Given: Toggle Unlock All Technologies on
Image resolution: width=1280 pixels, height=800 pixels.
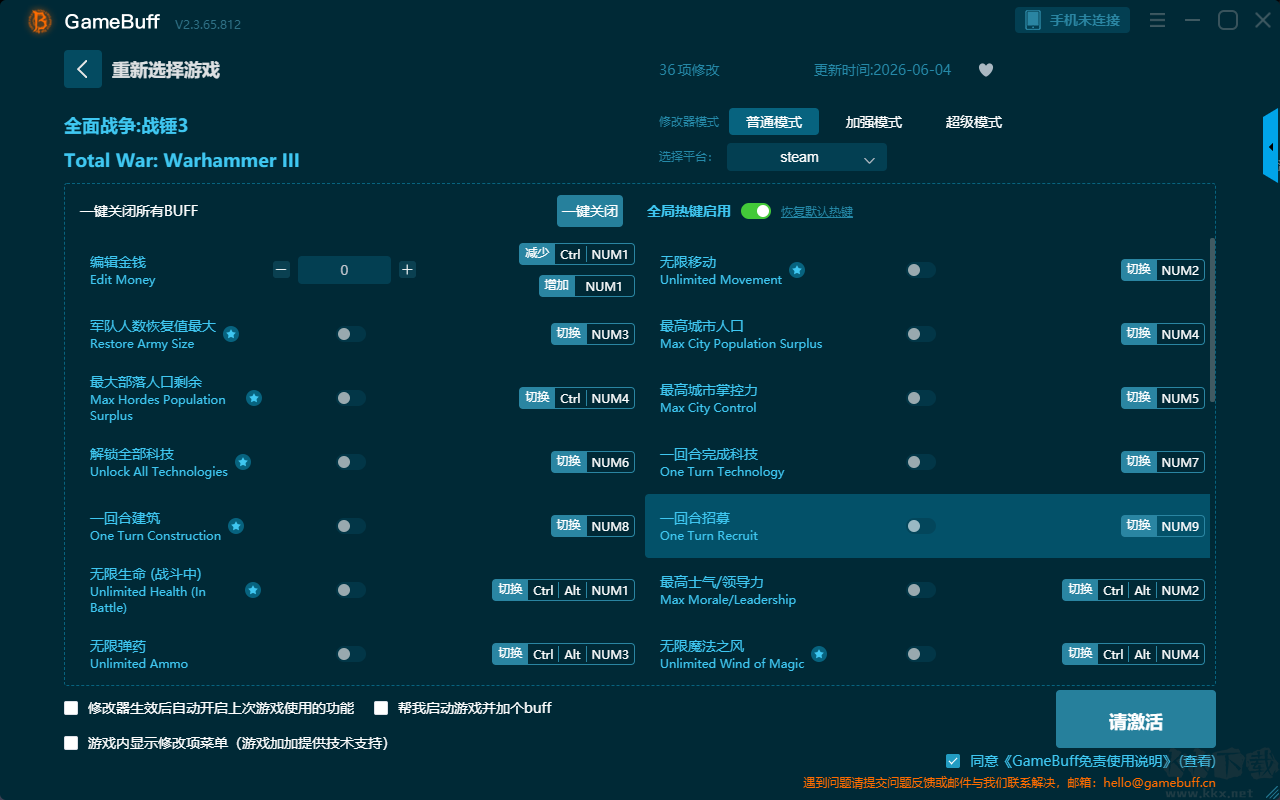Looking at the screenshot, I should (351, 462).
